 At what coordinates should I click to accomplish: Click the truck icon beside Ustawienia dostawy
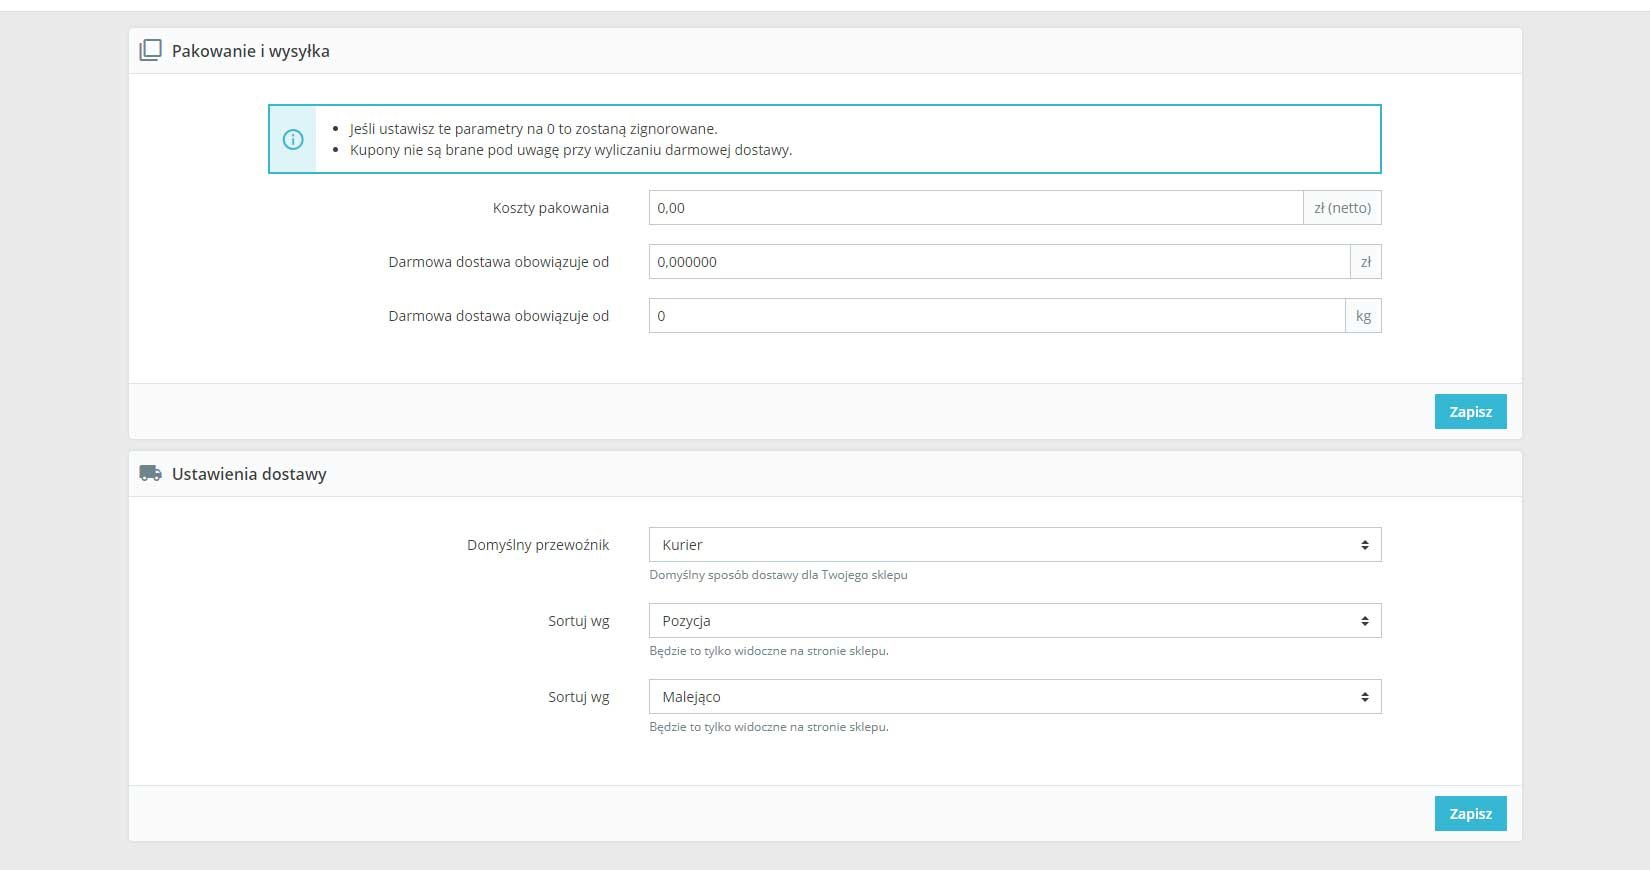[150, 474]
